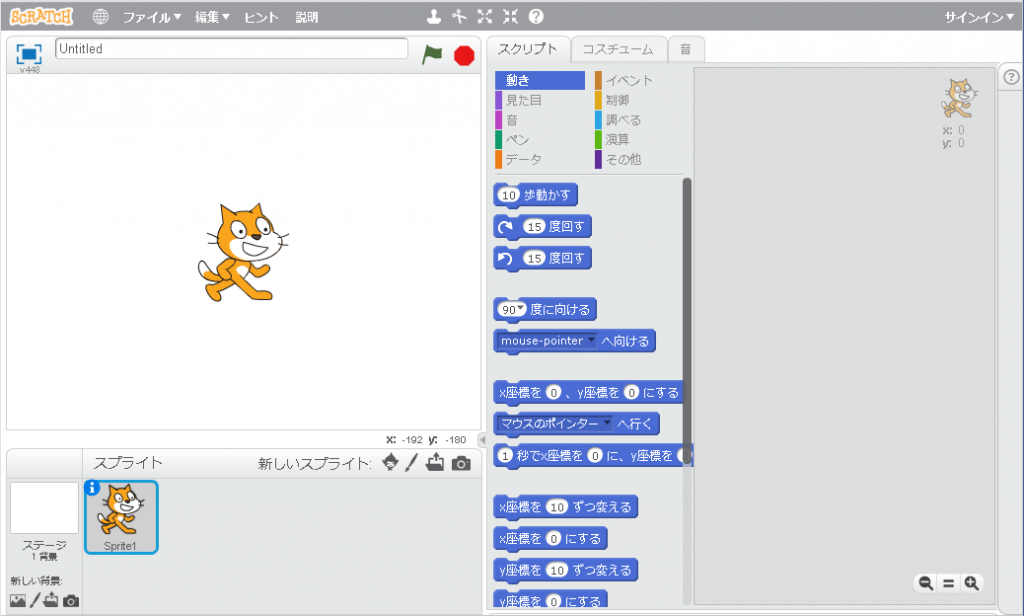Add new sprite from camera
Image resolution: width=1024 pixels, height=616 pixels.
pyautogui.click(x=460, y=463)
